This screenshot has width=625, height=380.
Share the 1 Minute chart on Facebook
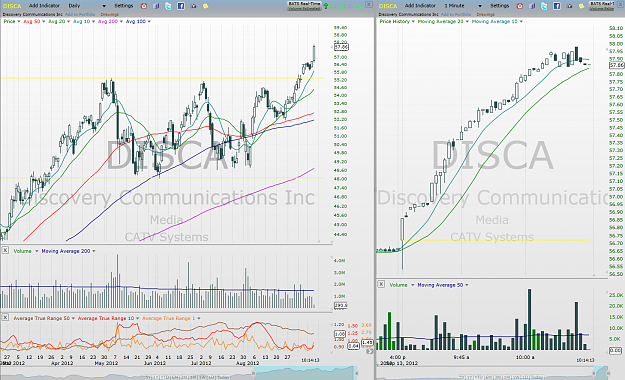pyautogui.click(x=557, y=6)
